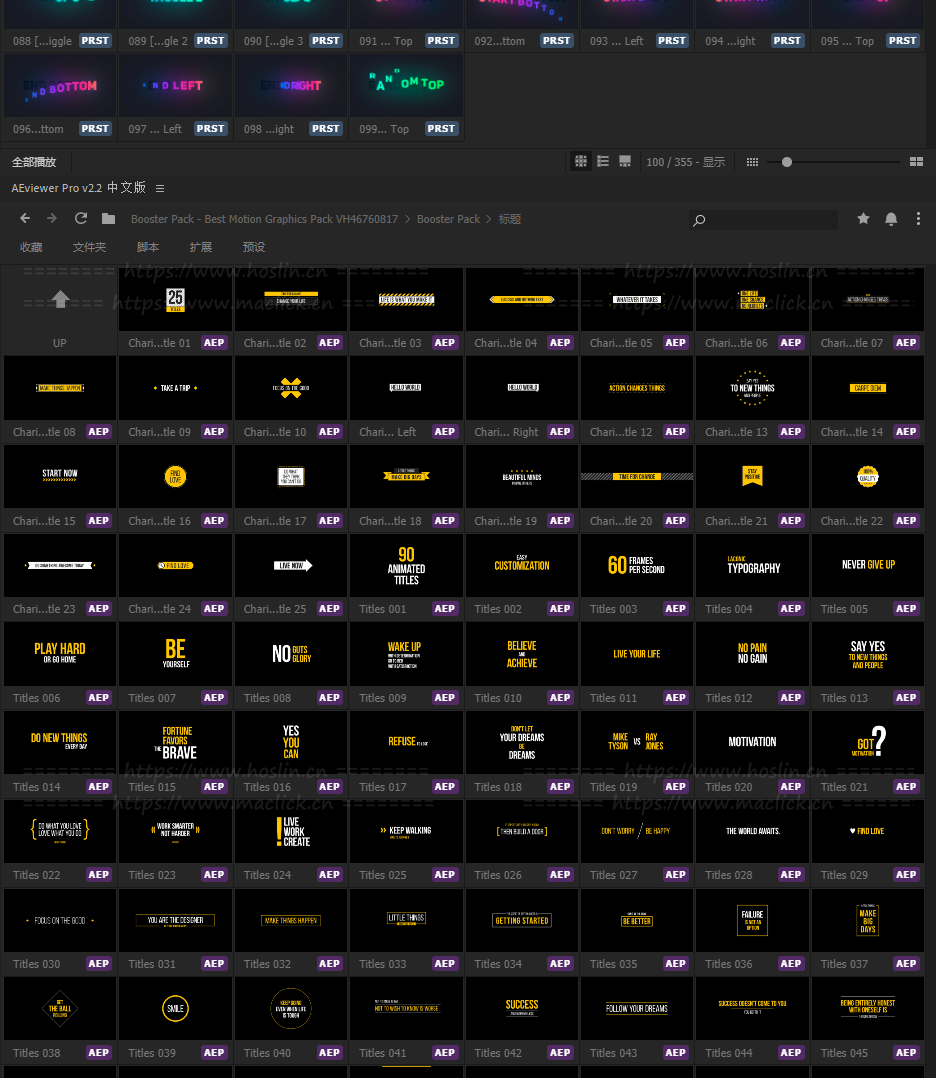Click the AEP badge on Titles 003
This screenshot has height=1078, width=936.
click(x=675, y=608)
